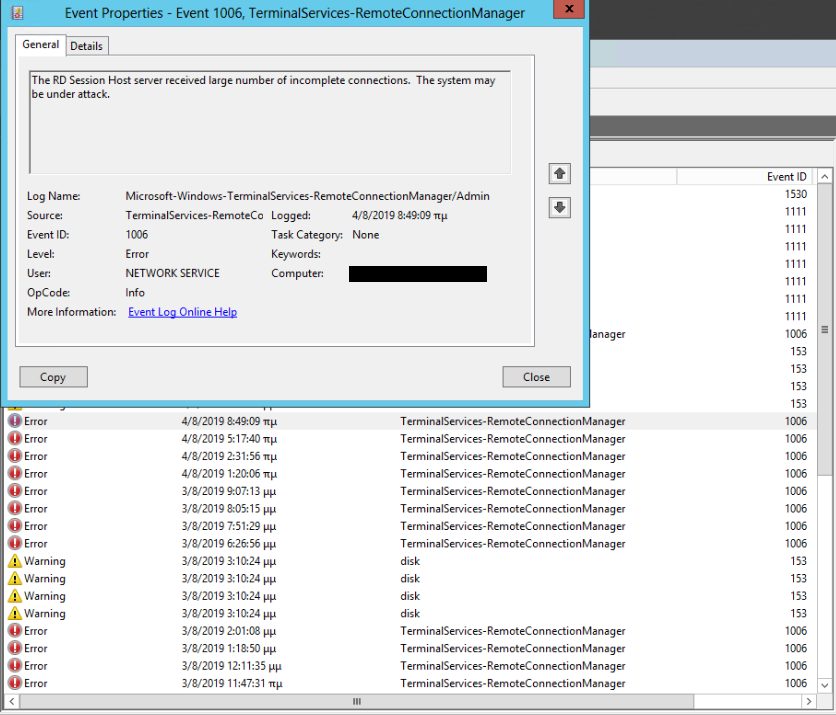The width and height of the screenshot is (836, 715).
Task: Click error icon of 3/8/2019 11:47:31 row
Action: [x=15, y=683]
